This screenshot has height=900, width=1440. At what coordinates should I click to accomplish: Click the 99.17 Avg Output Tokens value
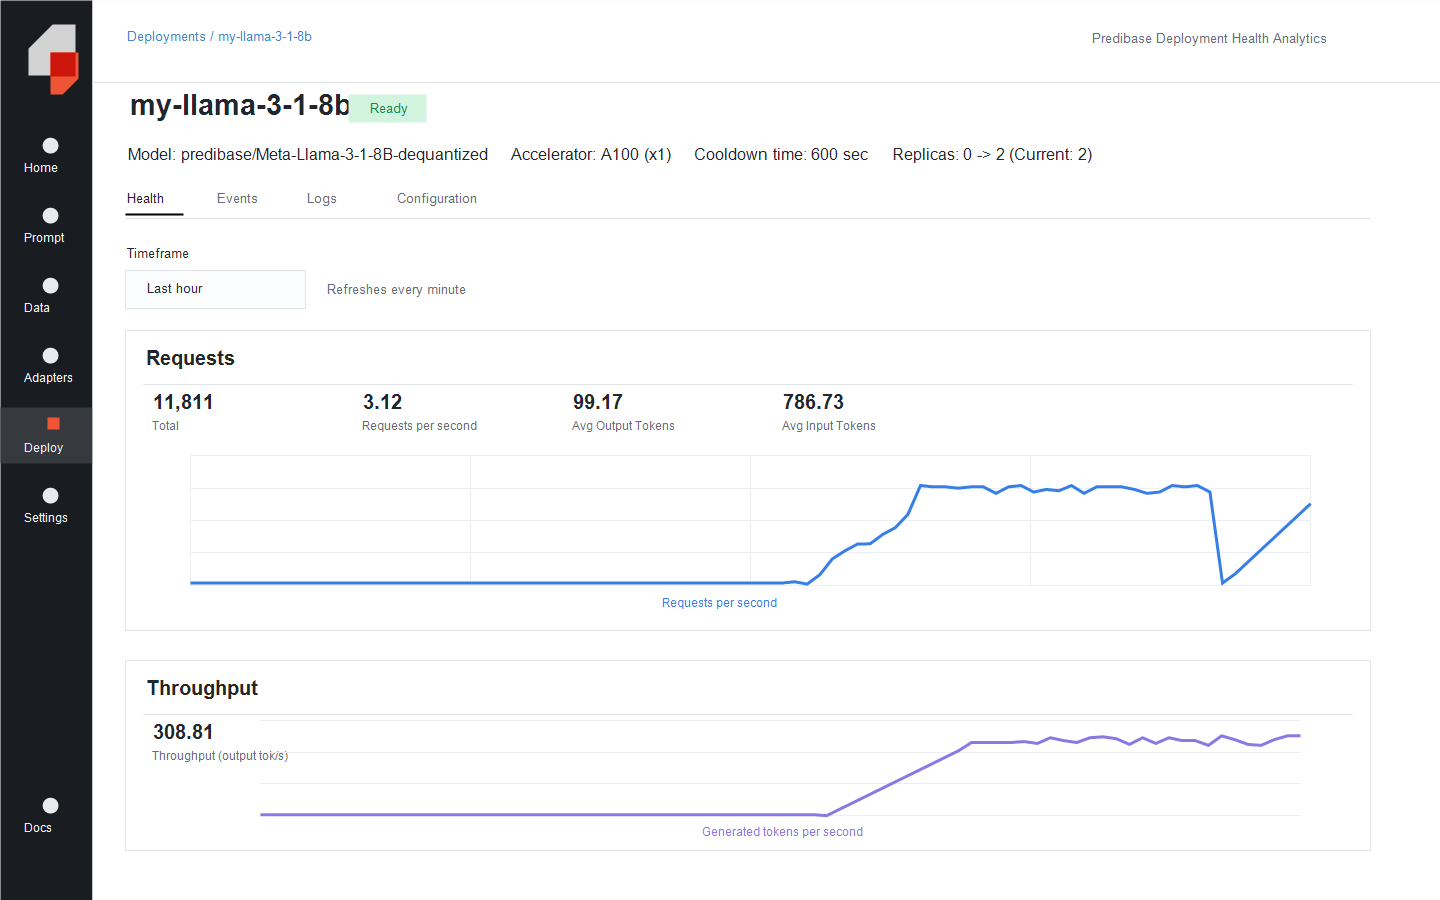point(597,402)
